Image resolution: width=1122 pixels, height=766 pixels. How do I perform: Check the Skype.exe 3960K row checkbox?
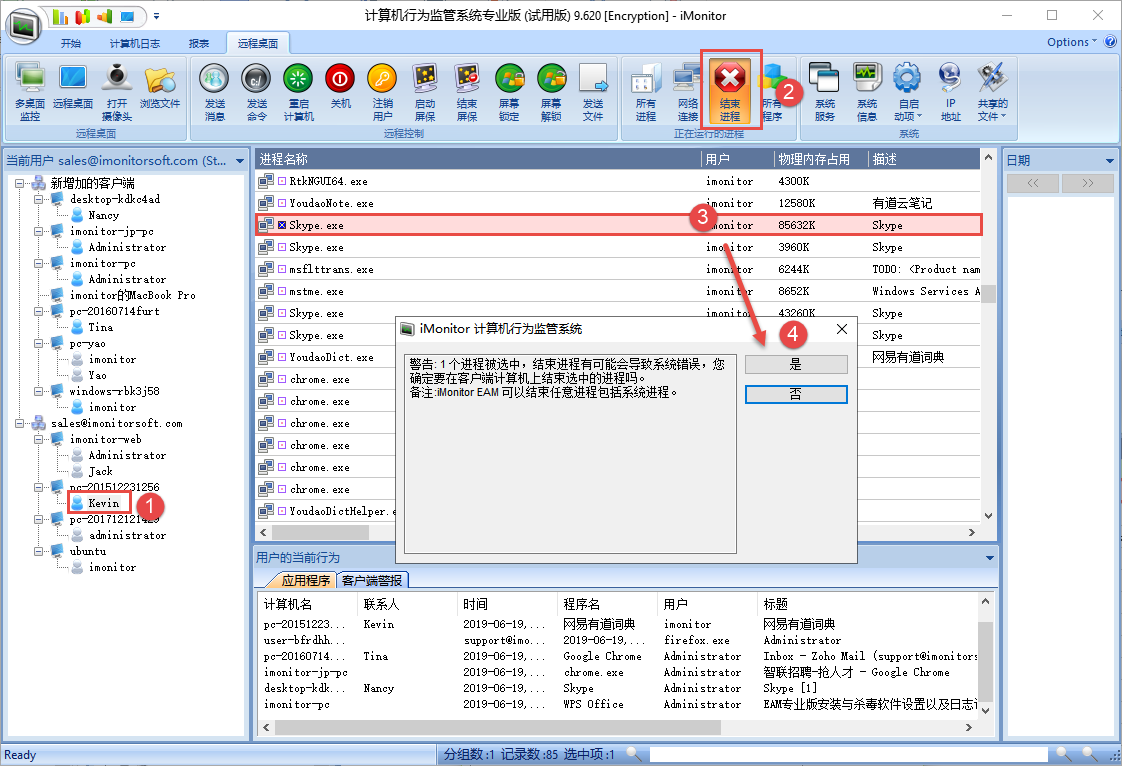(282, 247)
